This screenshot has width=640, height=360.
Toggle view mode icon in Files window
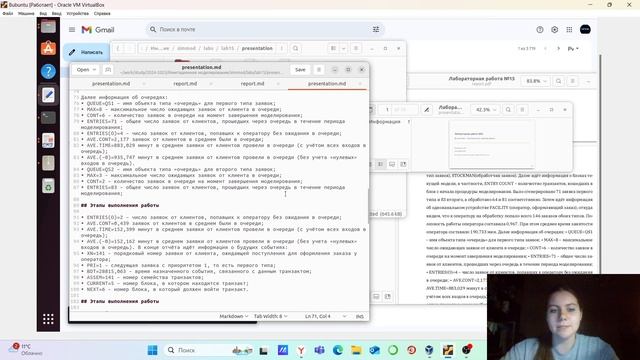(x=333, y=48)
